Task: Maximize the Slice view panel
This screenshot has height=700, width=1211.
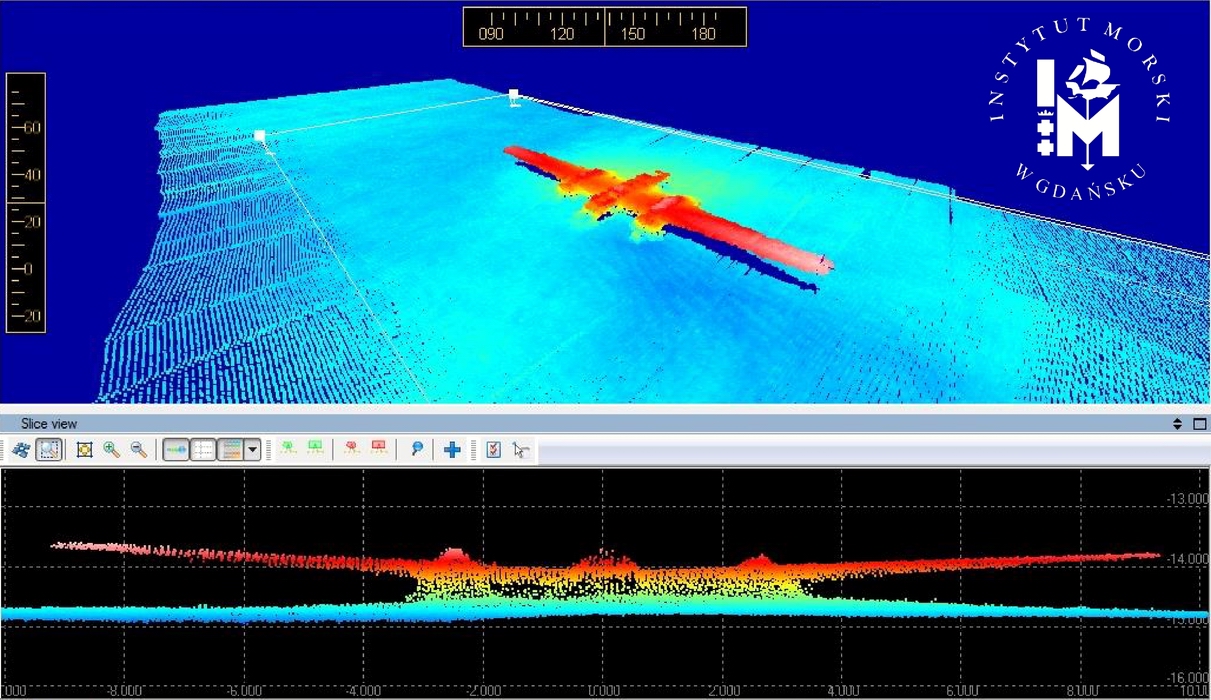Action: [1199, 424]
